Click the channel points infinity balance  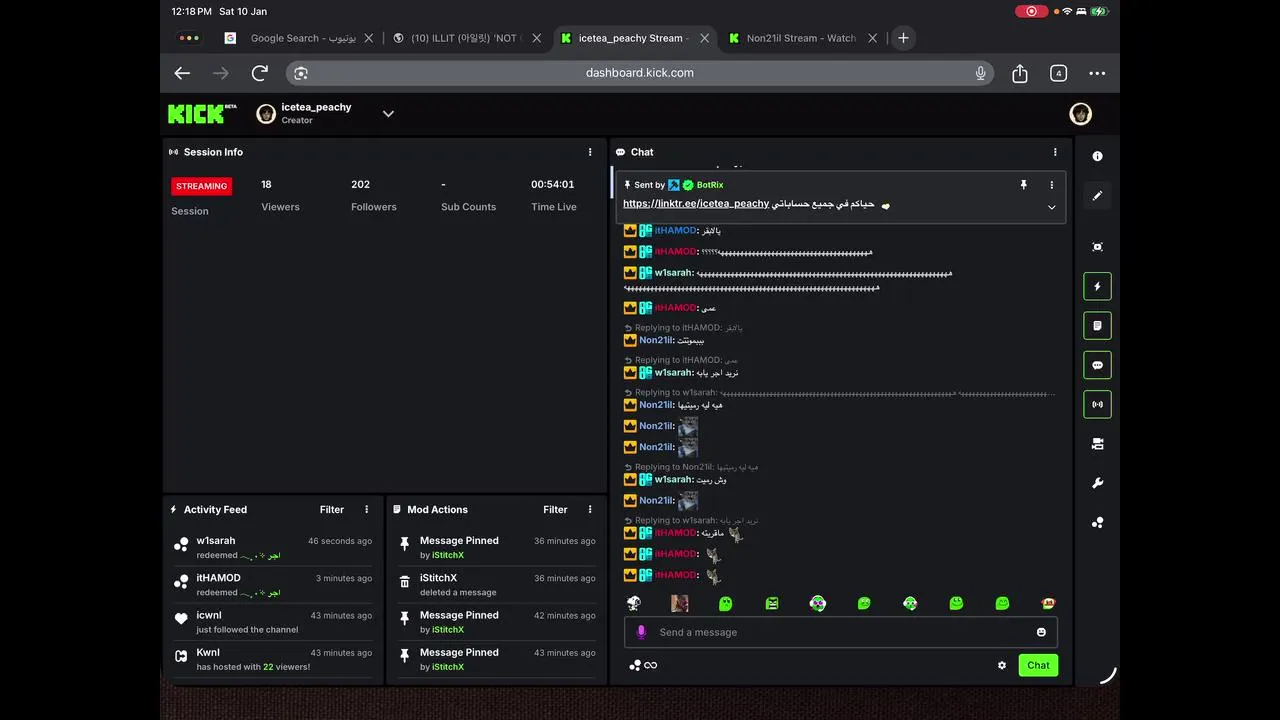(x=643, y=665)
